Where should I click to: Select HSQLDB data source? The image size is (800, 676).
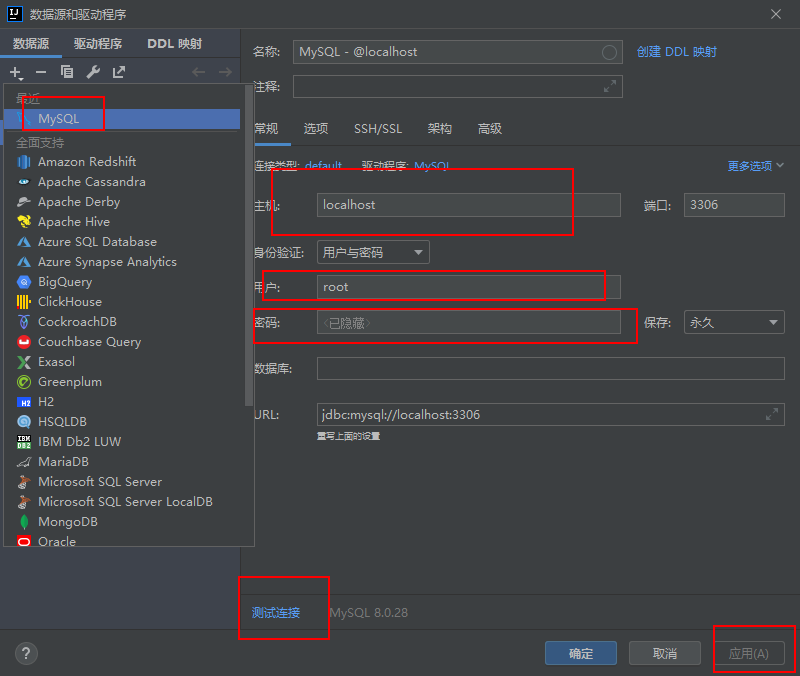121,422
